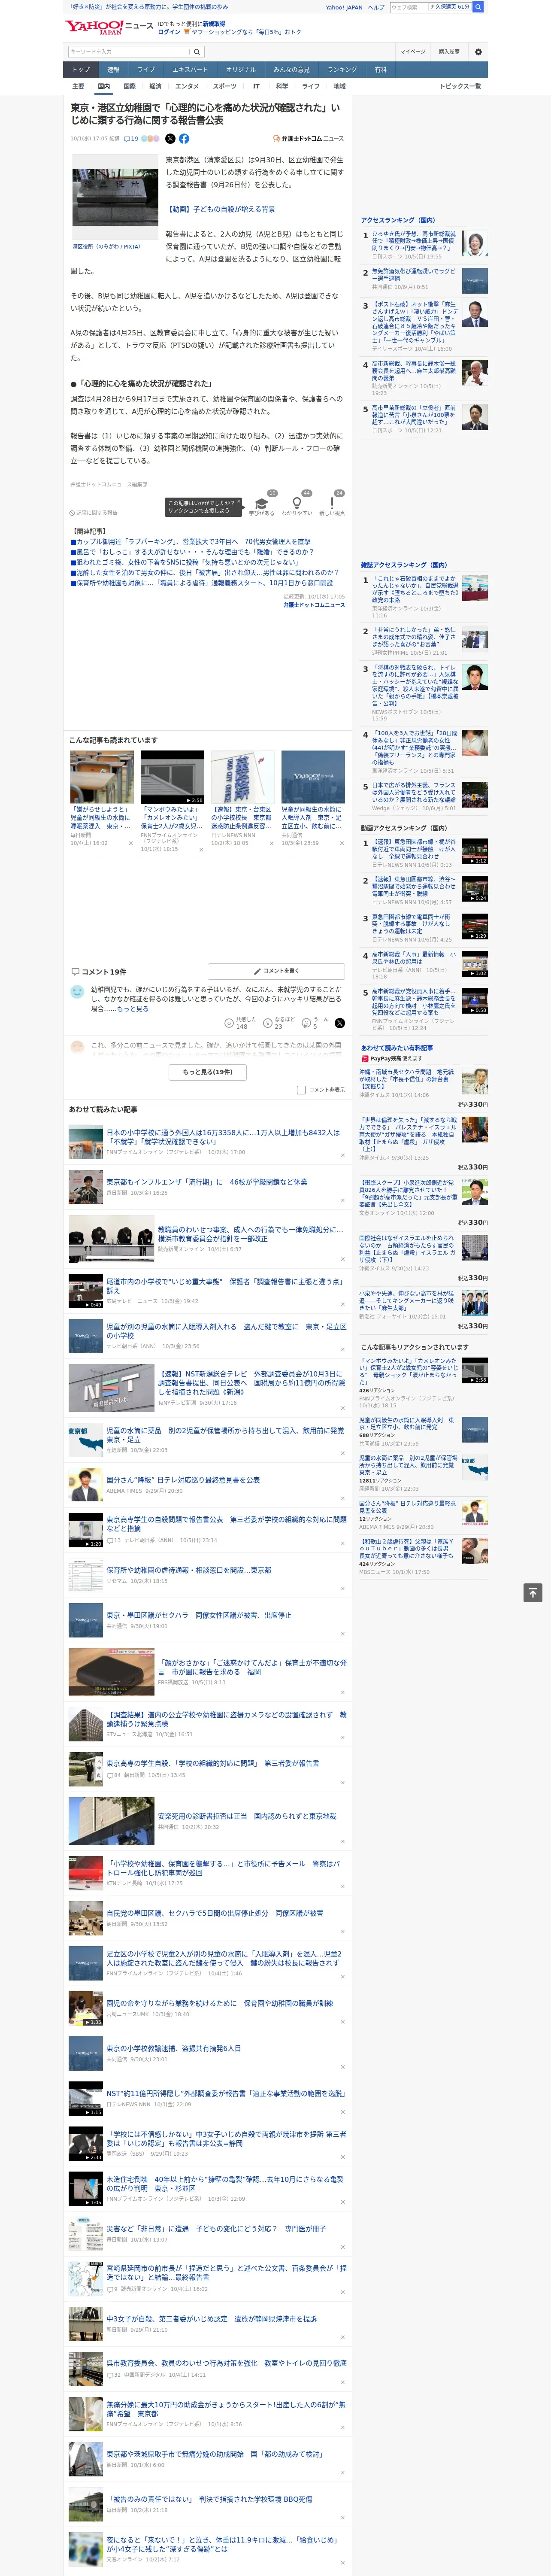The height and width of the screenshot is (2576, 551).
Task: Toggle the 'コメント非表示' checkbox
Action: (301, 1090)
